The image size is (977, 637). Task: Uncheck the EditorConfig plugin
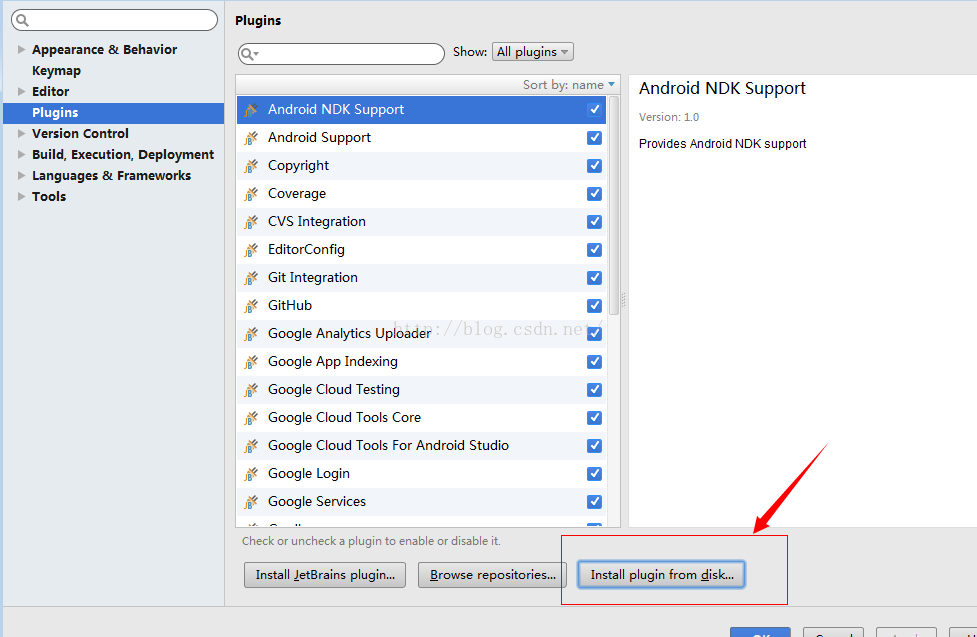[x=594, y=250]
